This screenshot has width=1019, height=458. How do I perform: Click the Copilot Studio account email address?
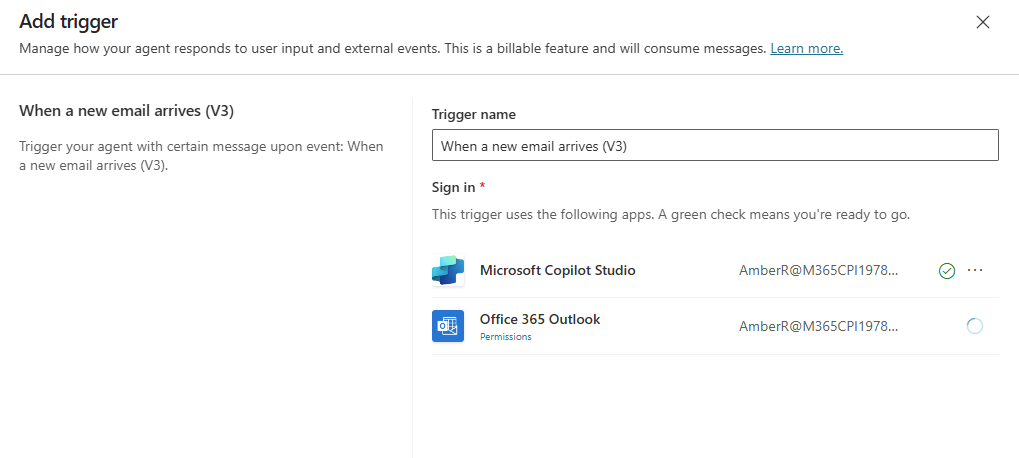[x=818, y=271]
